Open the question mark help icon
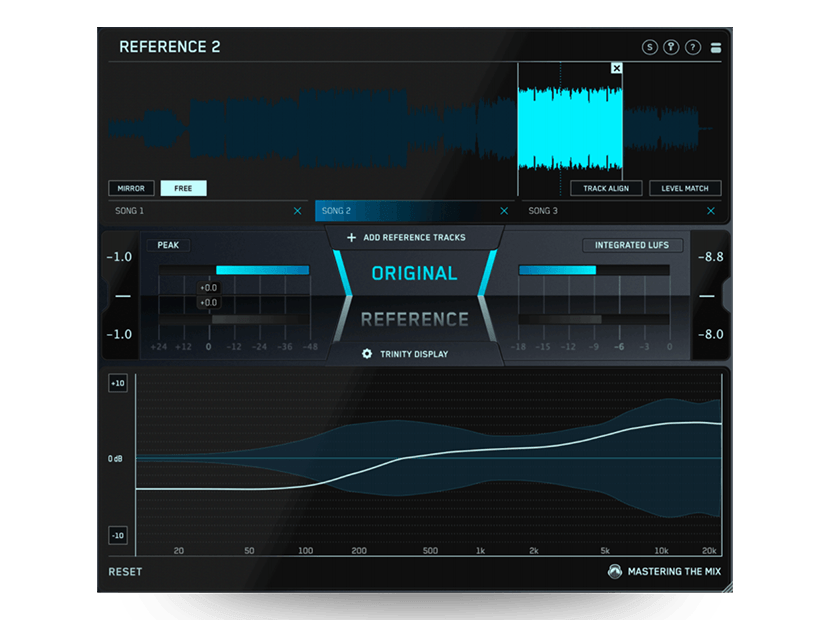Image resolution: width=830 pixels, height=620 pixels. [692, 47]
